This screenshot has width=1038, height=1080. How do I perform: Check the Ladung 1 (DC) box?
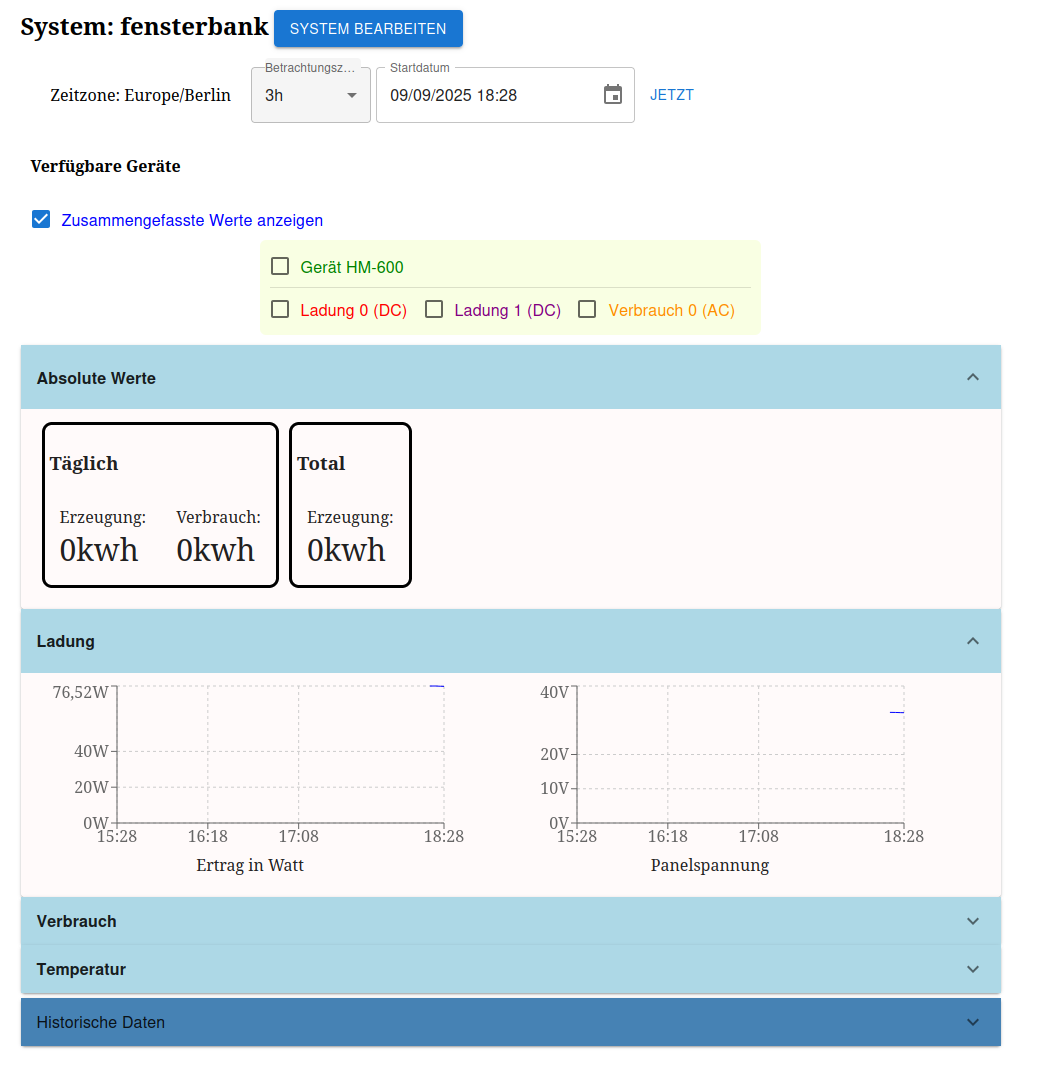point(434,310)
